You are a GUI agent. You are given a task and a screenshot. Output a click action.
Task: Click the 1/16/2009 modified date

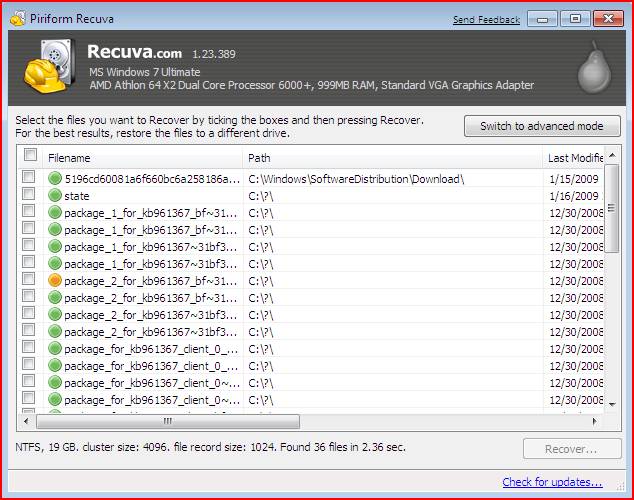click(574, 196)
